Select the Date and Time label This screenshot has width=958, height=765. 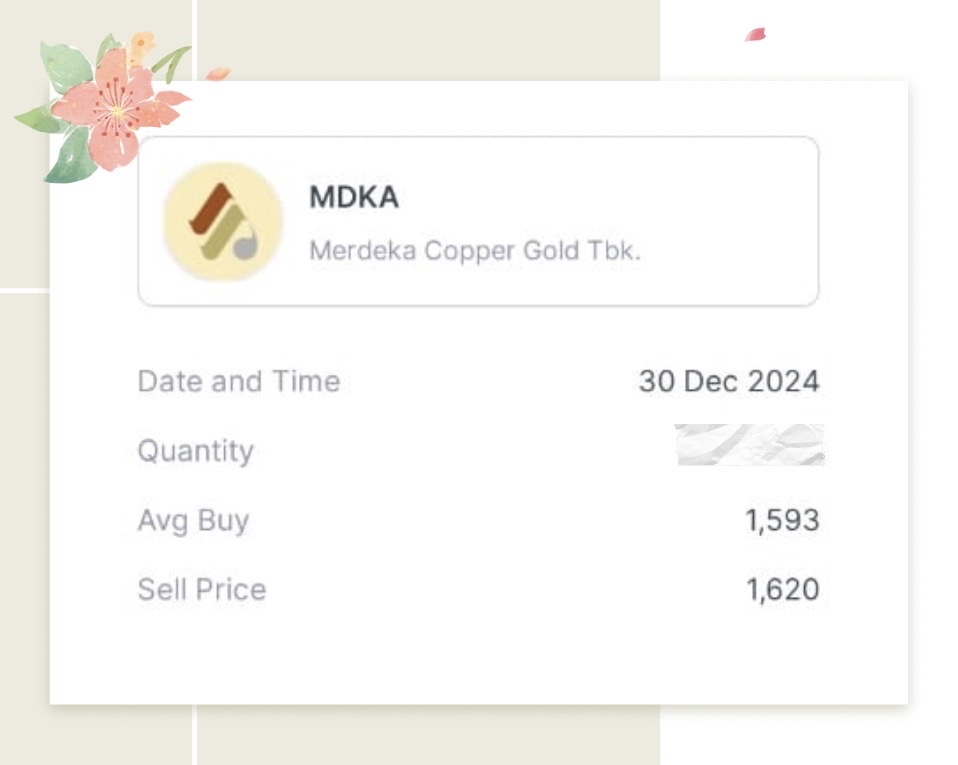coord(238,381)
